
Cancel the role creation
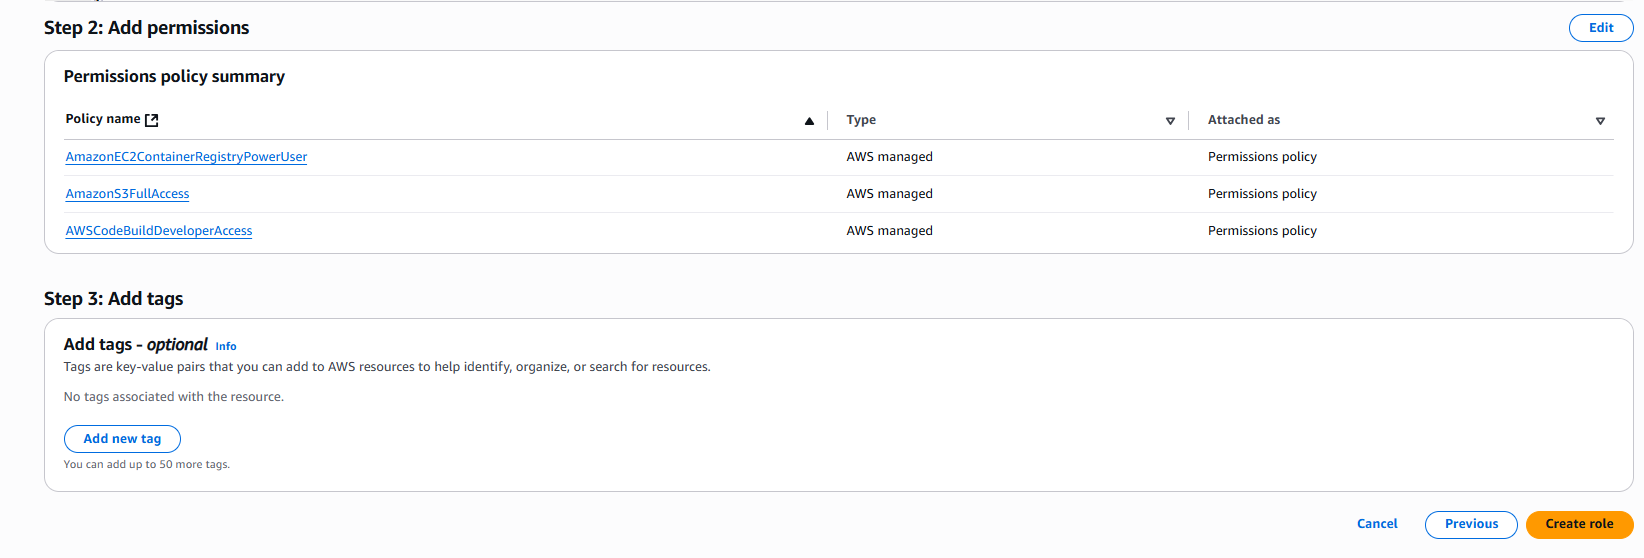1377,524
